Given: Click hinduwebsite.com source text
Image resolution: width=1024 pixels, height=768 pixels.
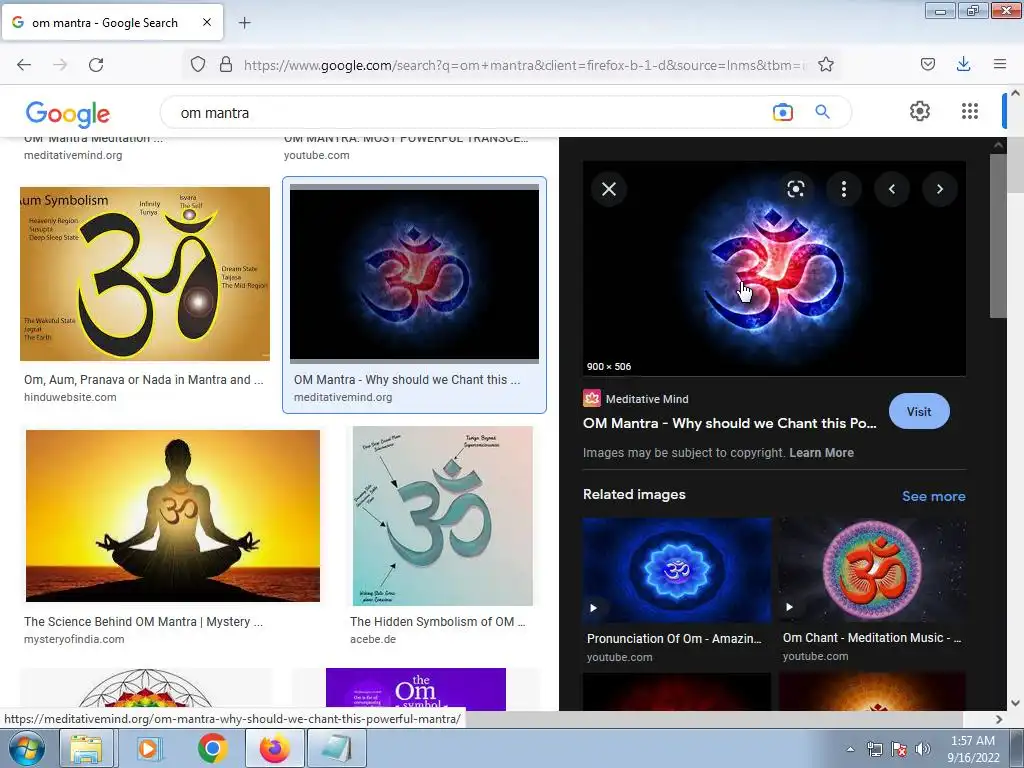Looking at the screenshot, I should [x=70, y=397].
